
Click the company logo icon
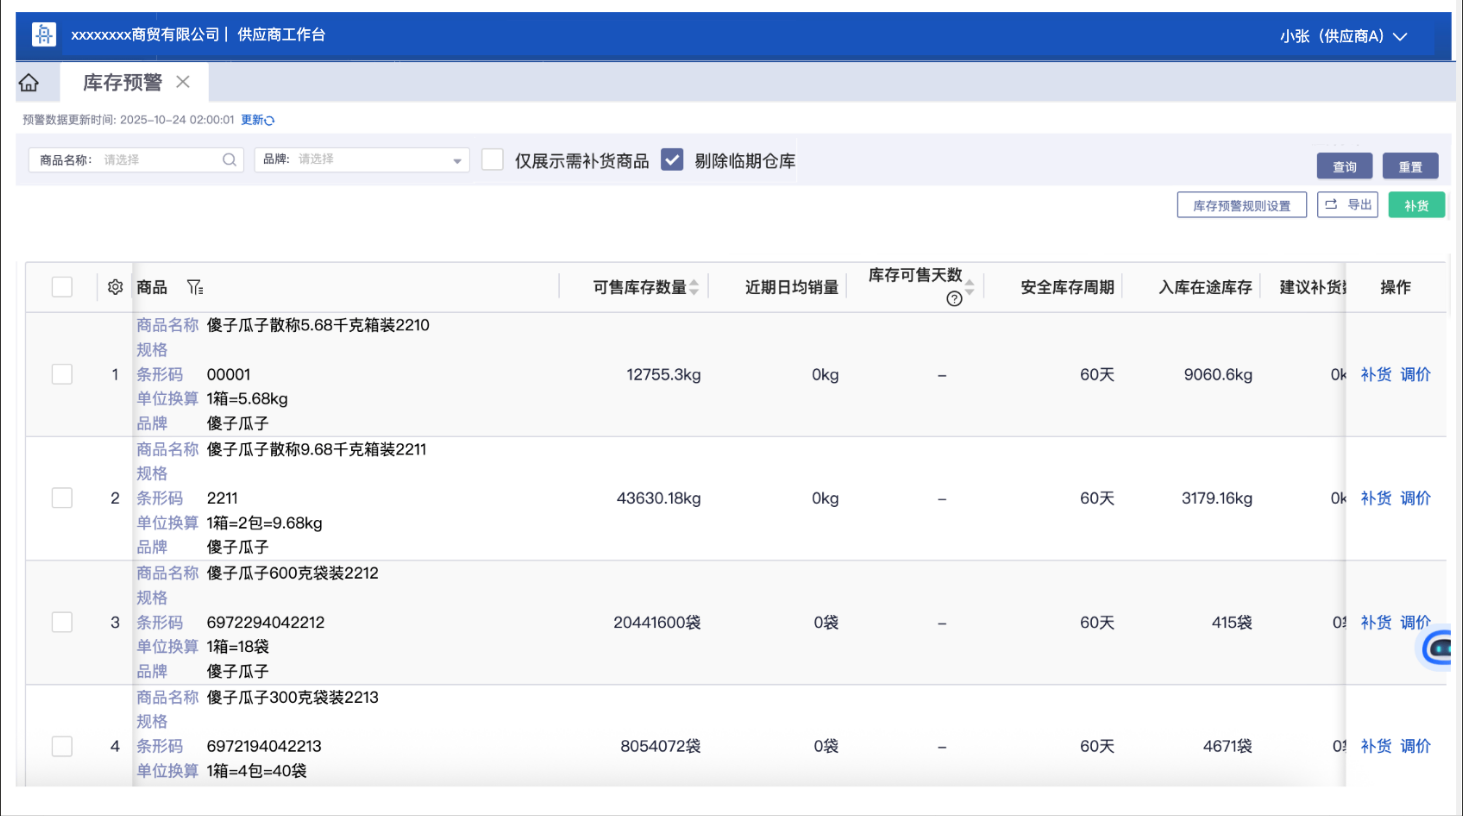44,35
